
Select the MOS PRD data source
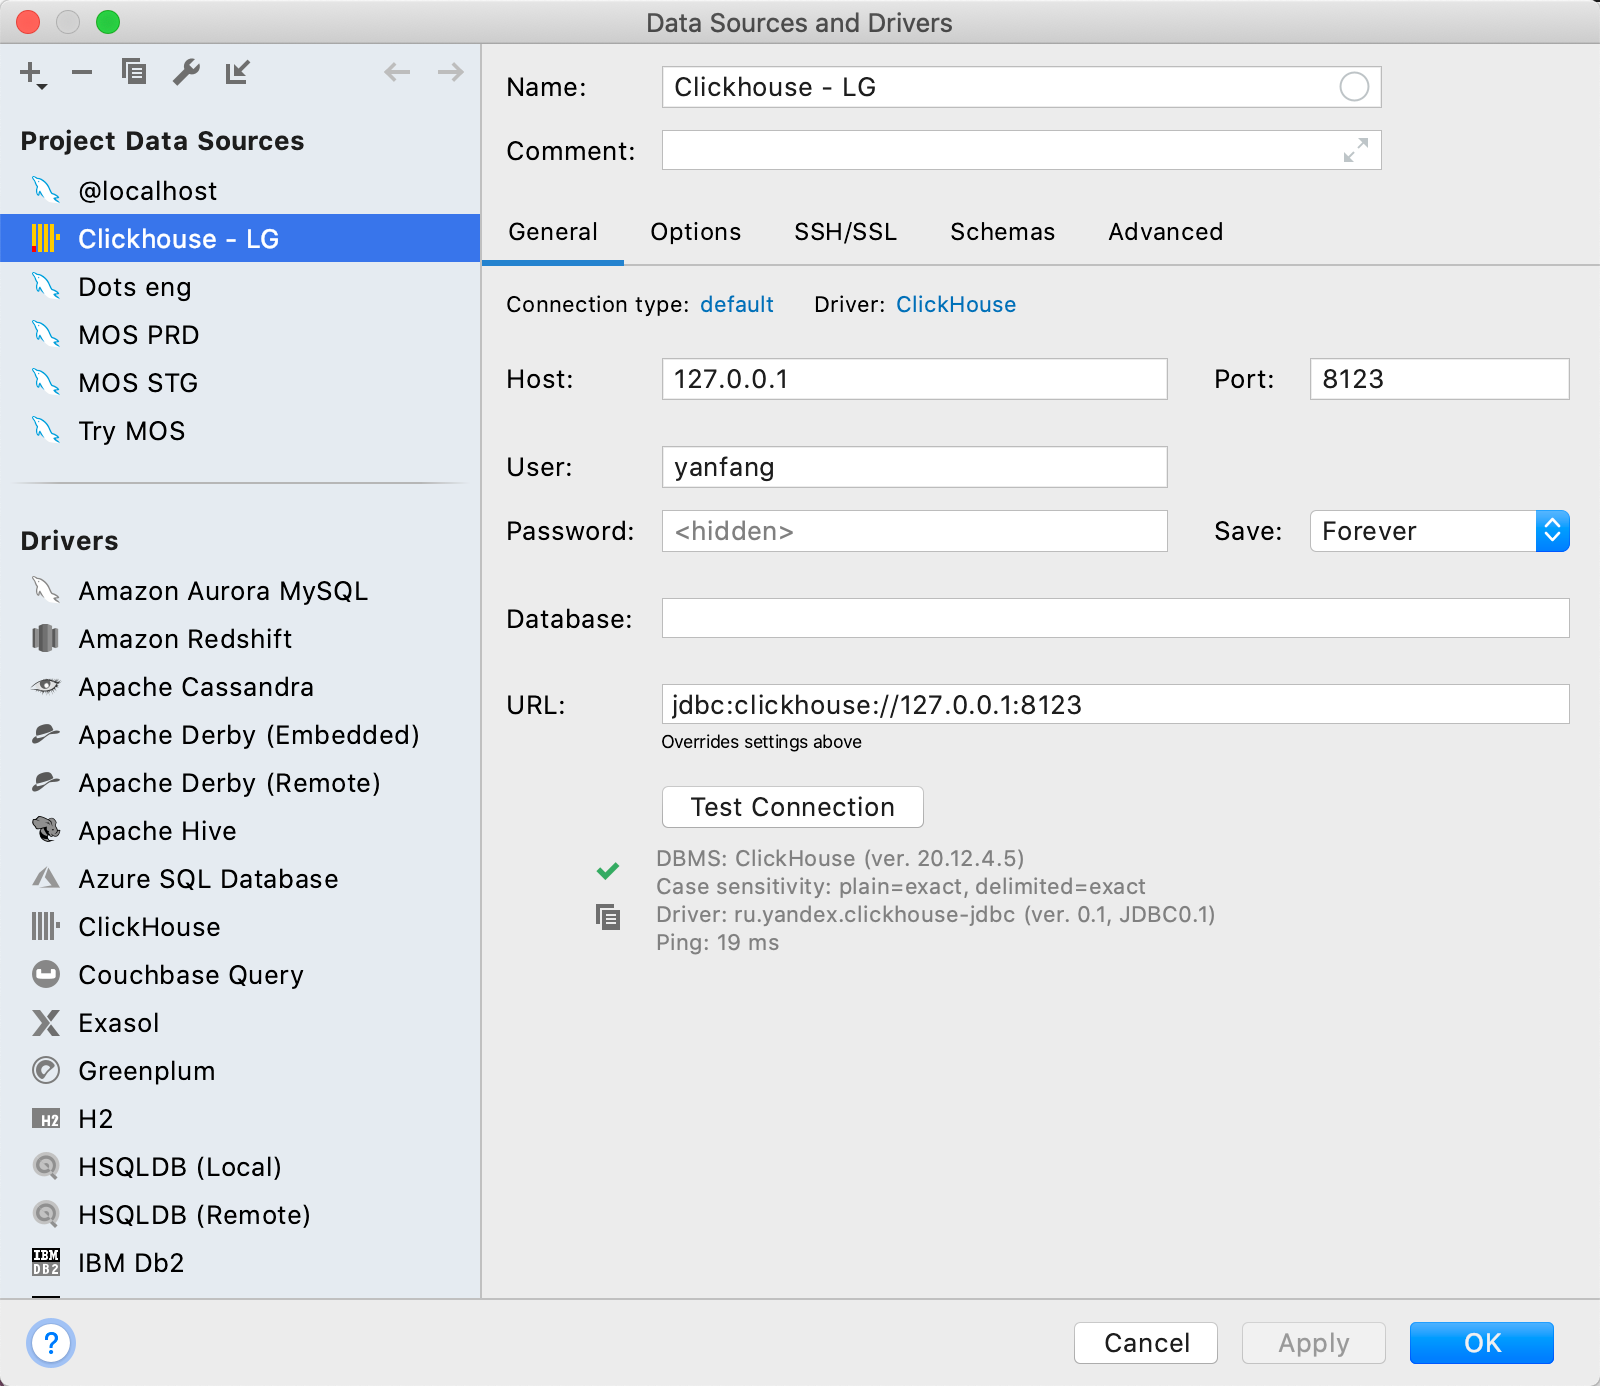pyautogui.click(x=138, y=335)
